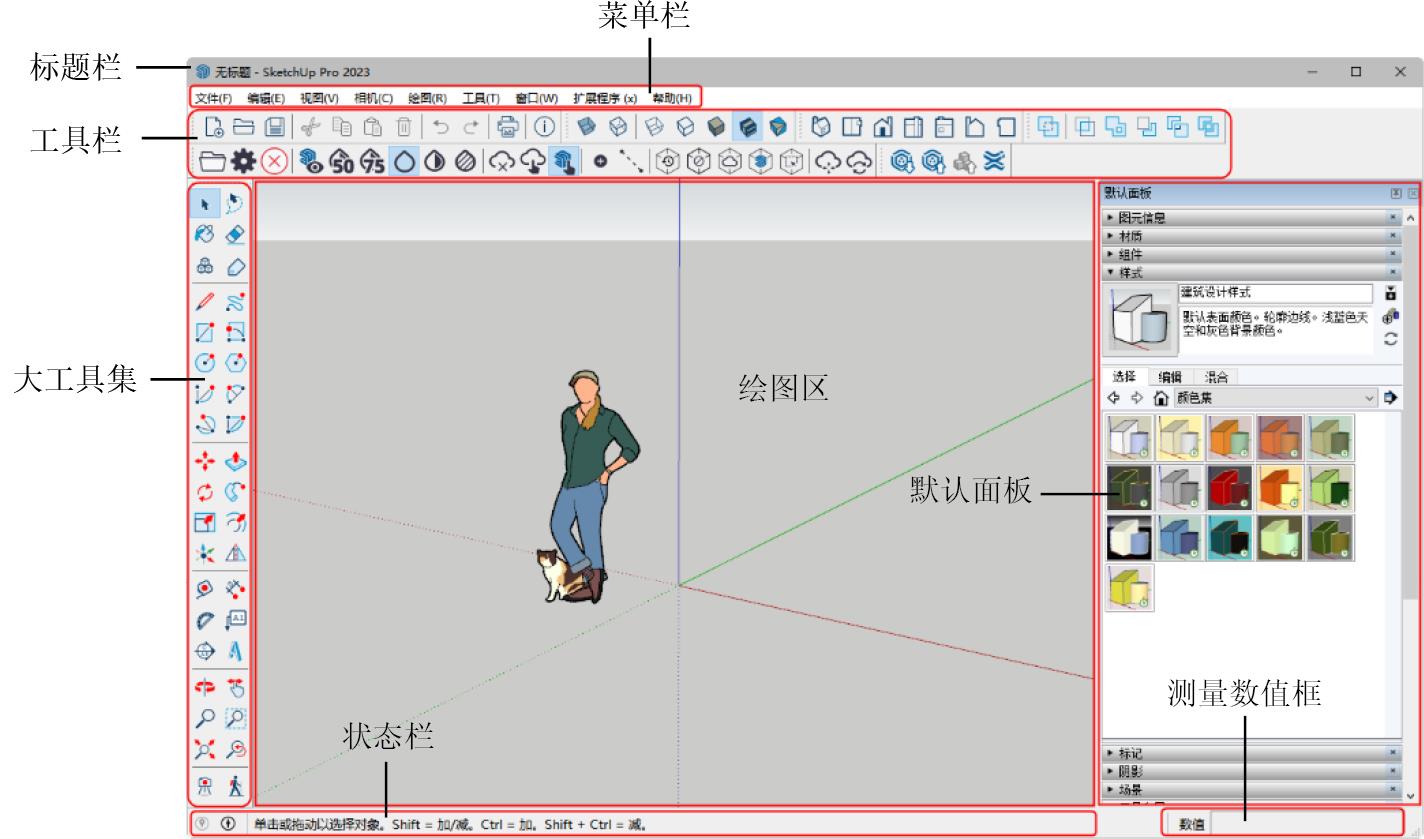Activate the Zoom Window tool
Image resolution: width=1424 pixels, height=839 pixels.
(x=235, y=717)
